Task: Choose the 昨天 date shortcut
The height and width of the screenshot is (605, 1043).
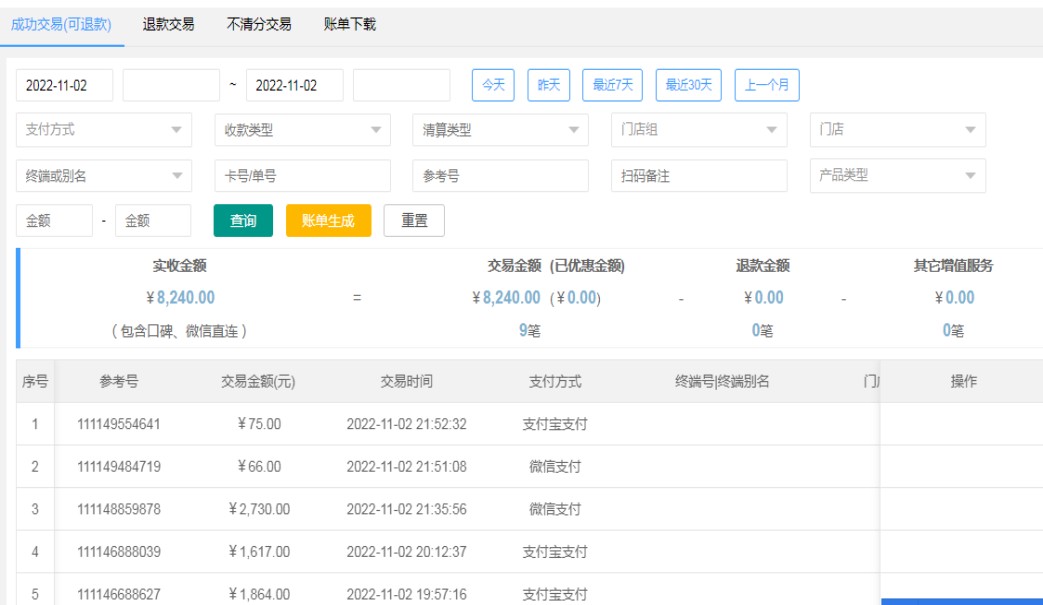Action: pos(548,85)
